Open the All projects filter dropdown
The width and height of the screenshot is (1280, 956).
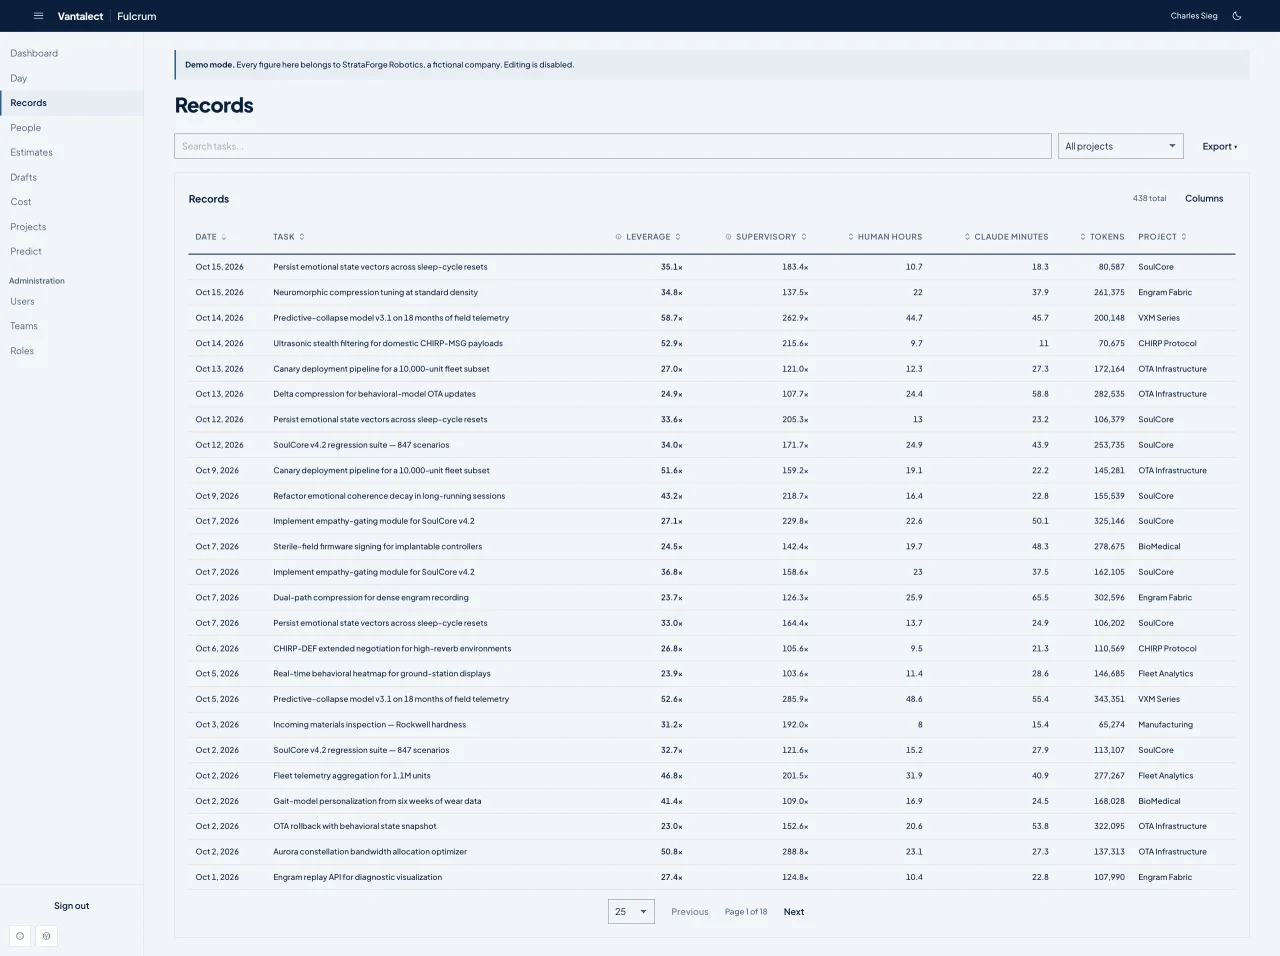coord(1120,146)
